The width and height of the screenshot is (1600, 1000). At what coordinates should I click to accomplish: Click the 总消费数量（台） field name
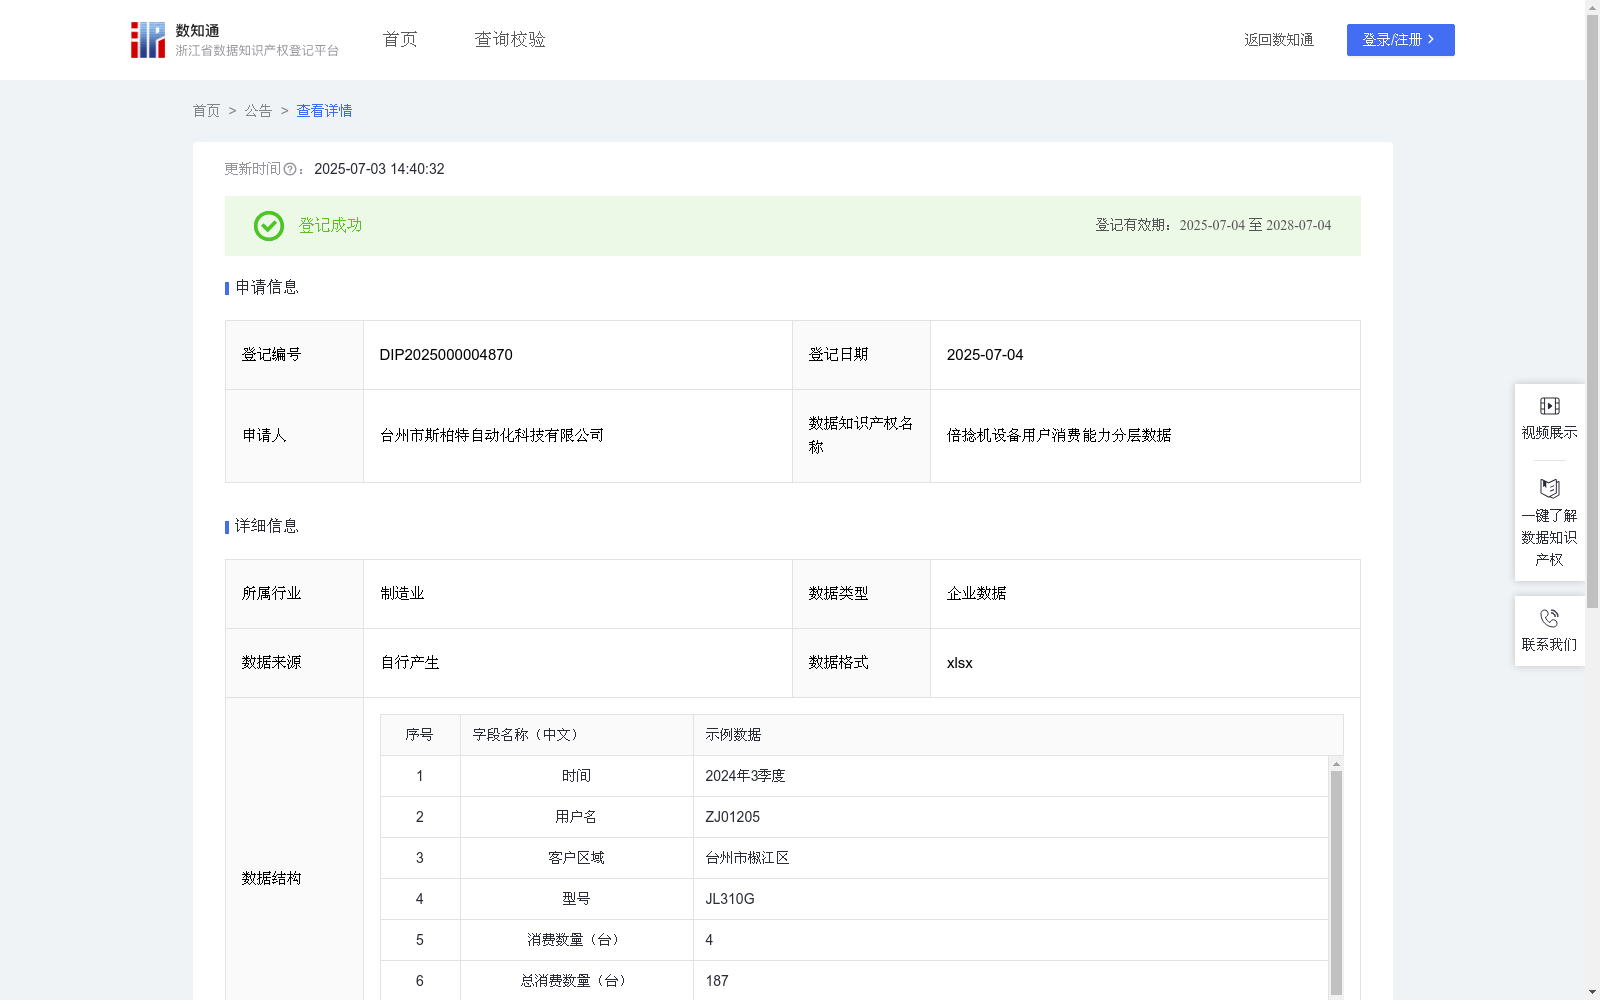click(576, 981)
